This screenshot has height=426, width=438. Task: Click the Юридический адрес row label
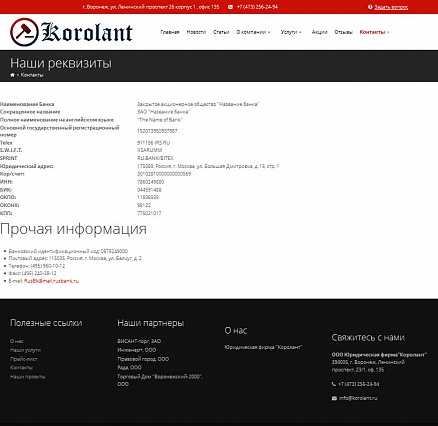point(27,166)
